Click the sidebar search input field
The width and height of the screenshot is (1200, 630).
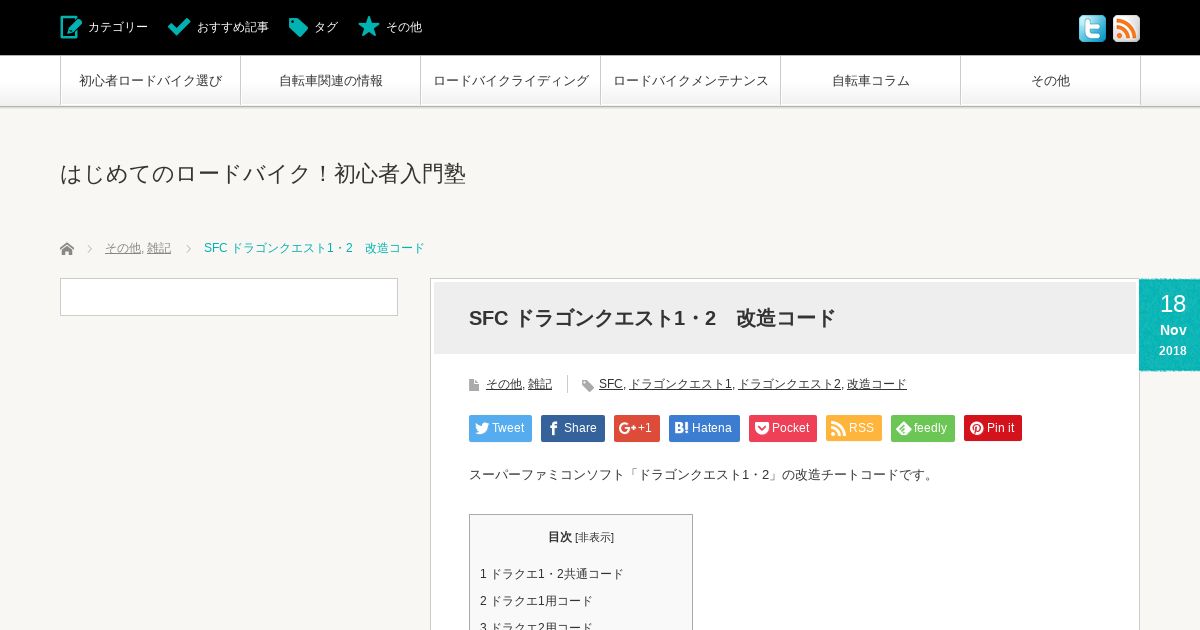point(229,297)
